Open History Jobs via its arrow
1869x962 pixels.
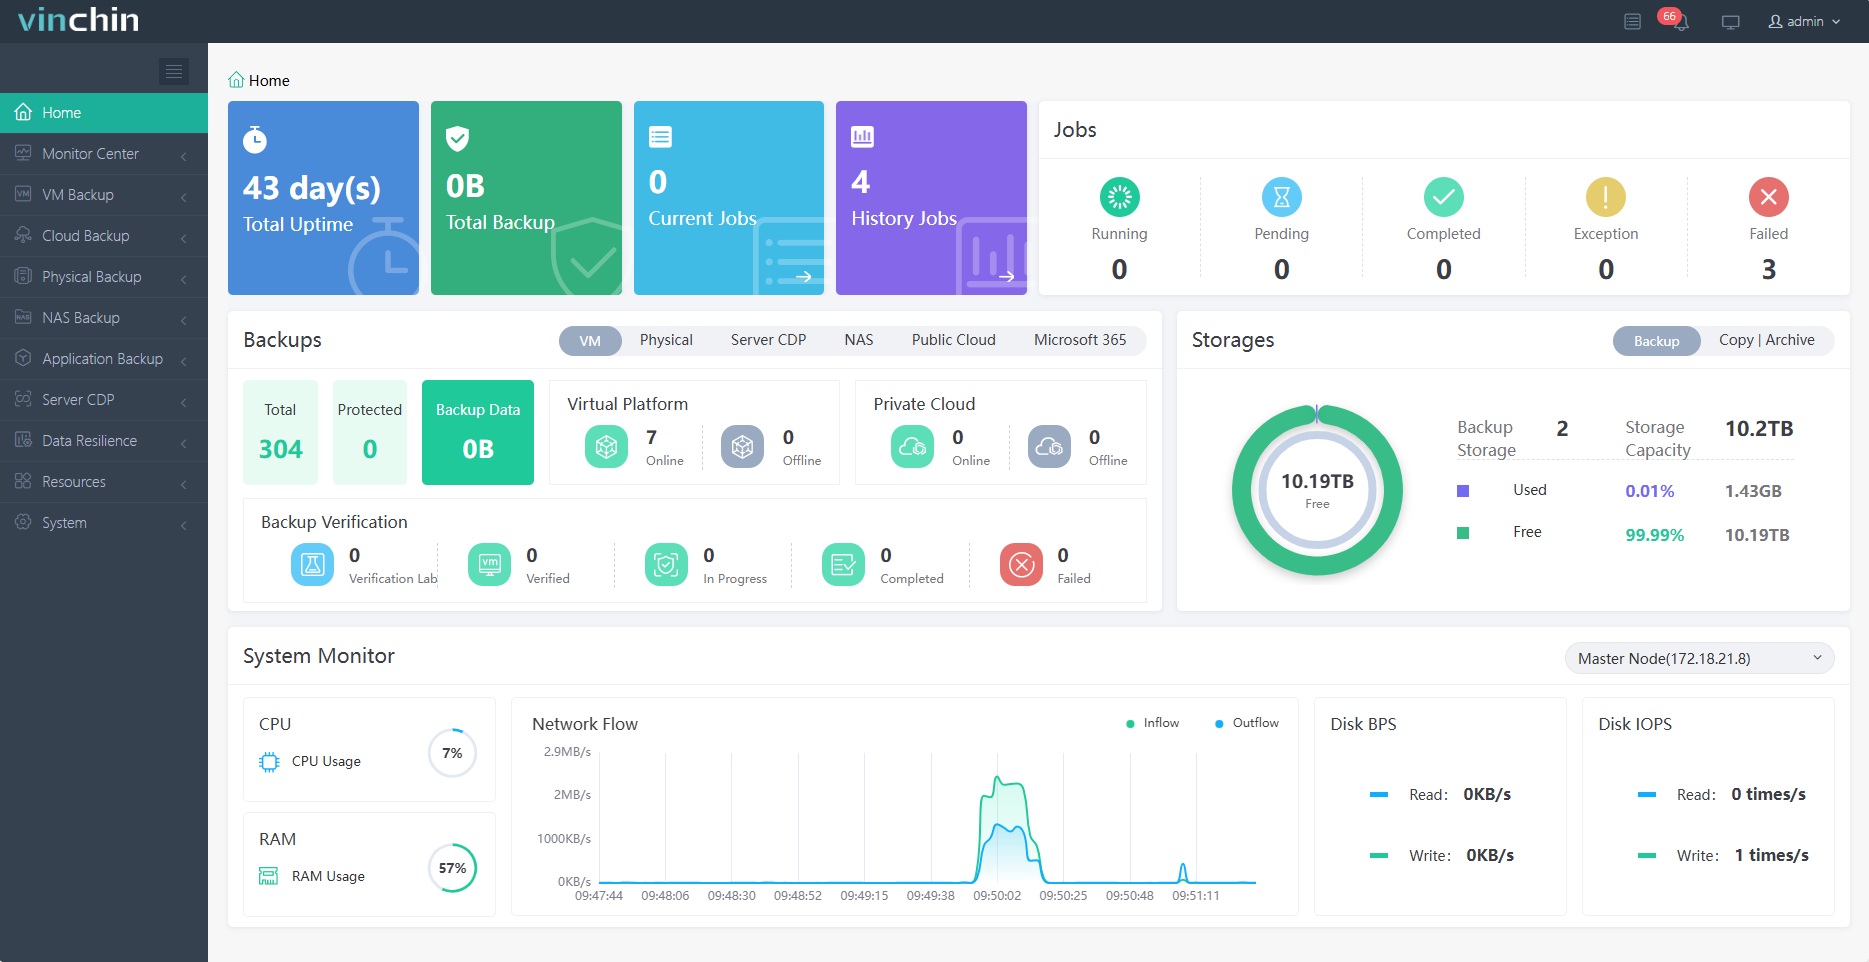(1006, 277)
